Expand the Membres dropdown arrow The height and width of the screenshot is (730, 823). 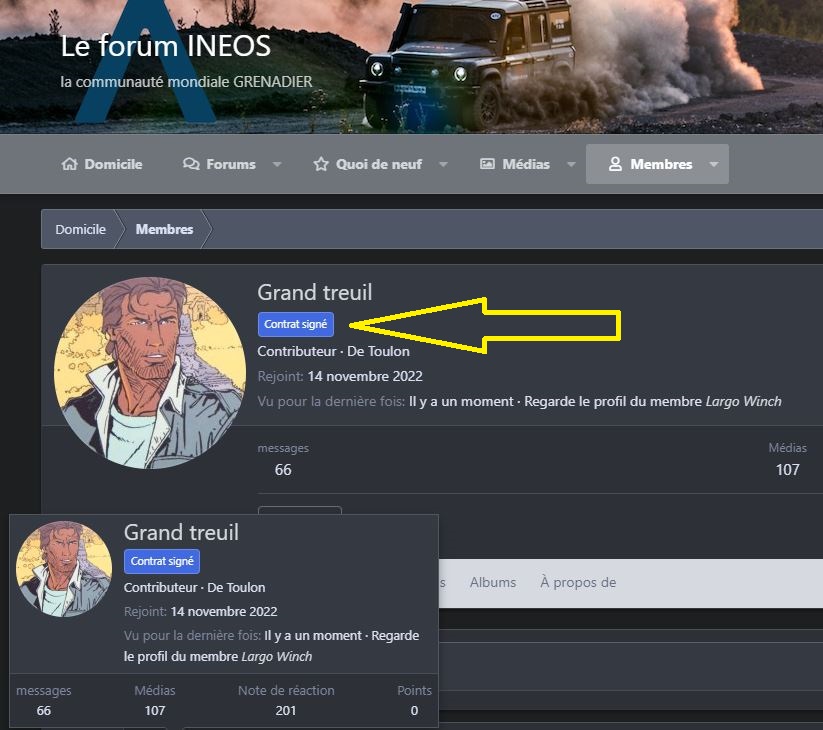coord(714,164)
